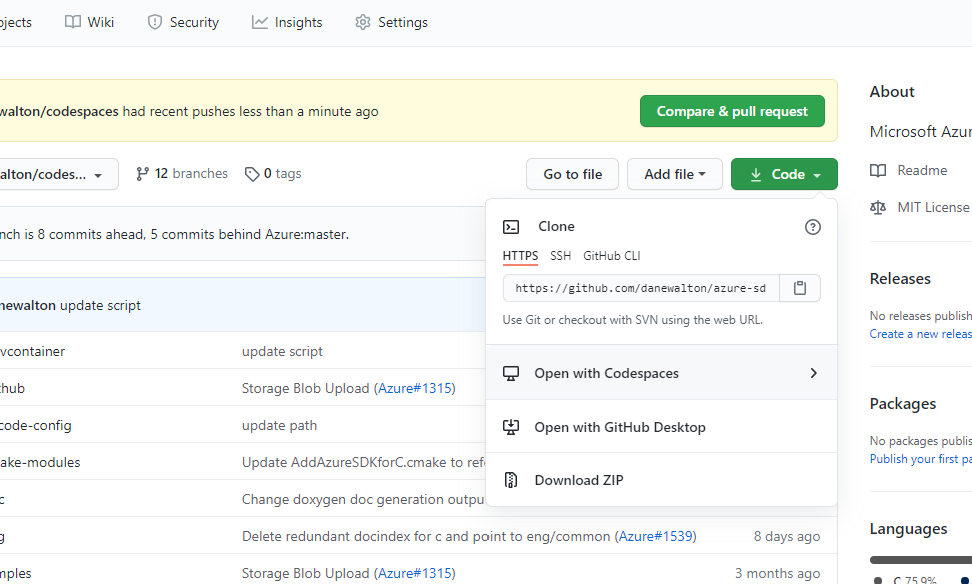Click the '3 months ago' timestamp

click(x=777, y=573)
